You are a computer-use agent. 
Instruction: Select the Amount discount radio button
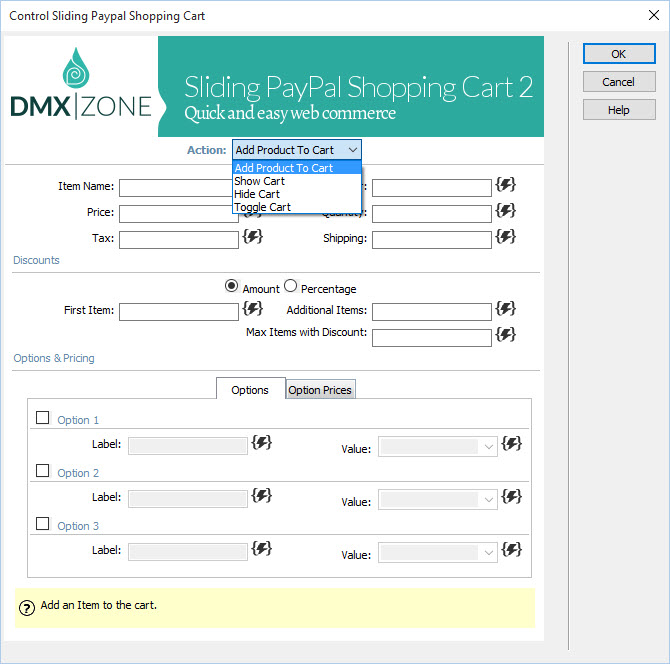click(231, 286)
